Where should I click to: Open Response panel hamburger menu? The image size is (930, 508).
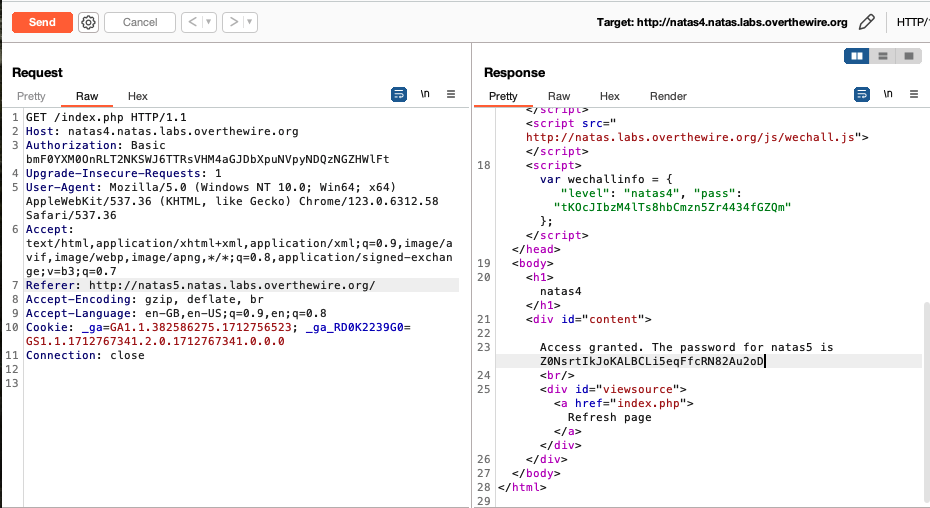point(914,94)
